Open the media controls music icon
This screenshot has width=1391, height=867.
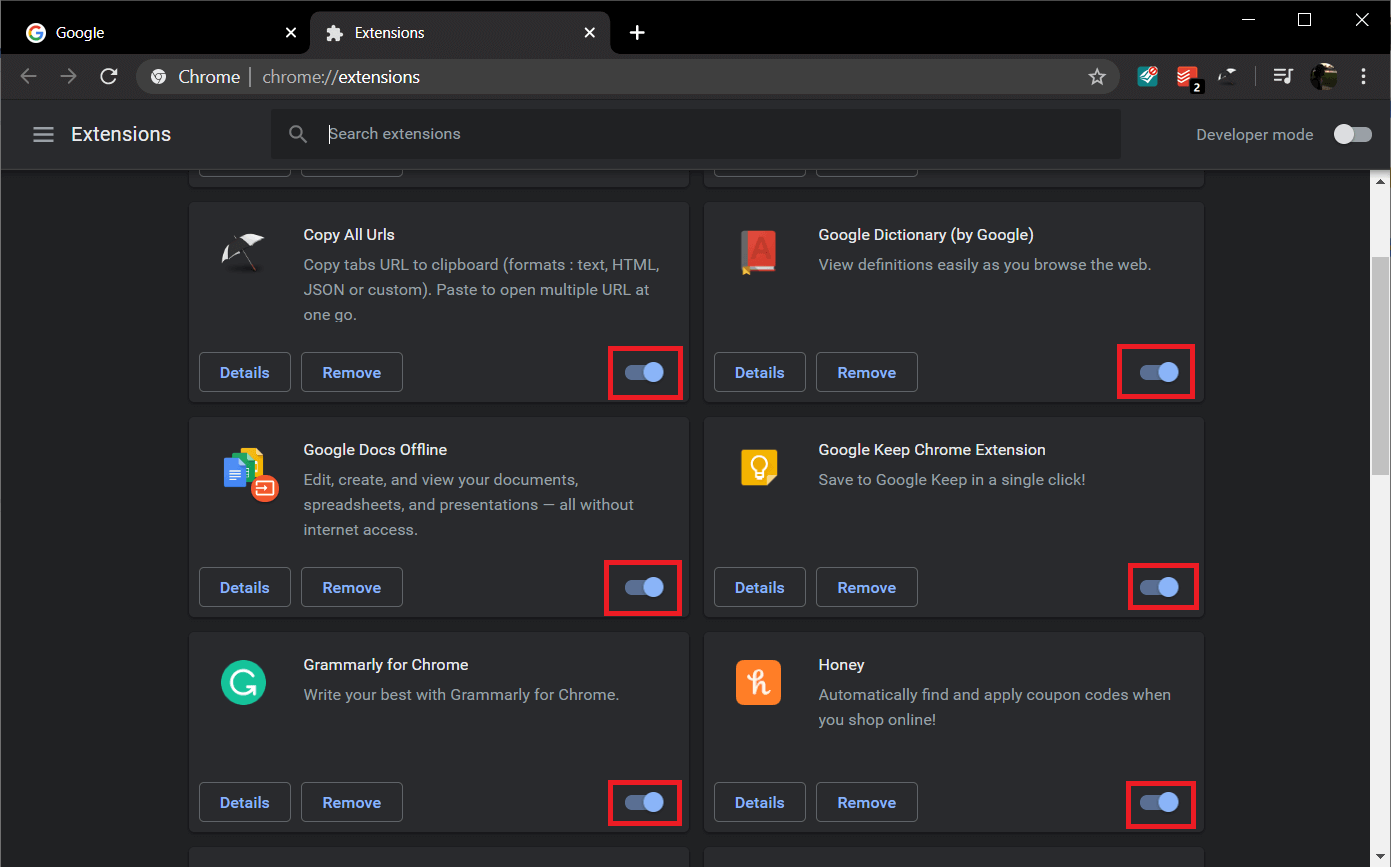point(1283,77)
